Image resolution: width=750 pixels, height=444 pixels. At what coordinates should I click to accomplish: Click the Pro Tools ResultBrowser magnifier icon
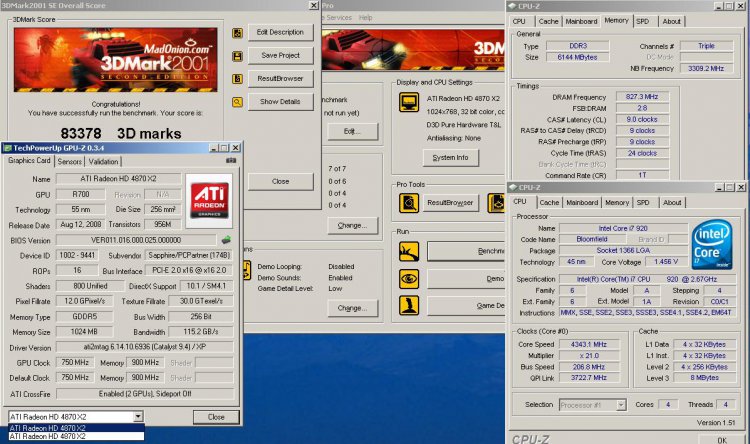tap(409, 203)
